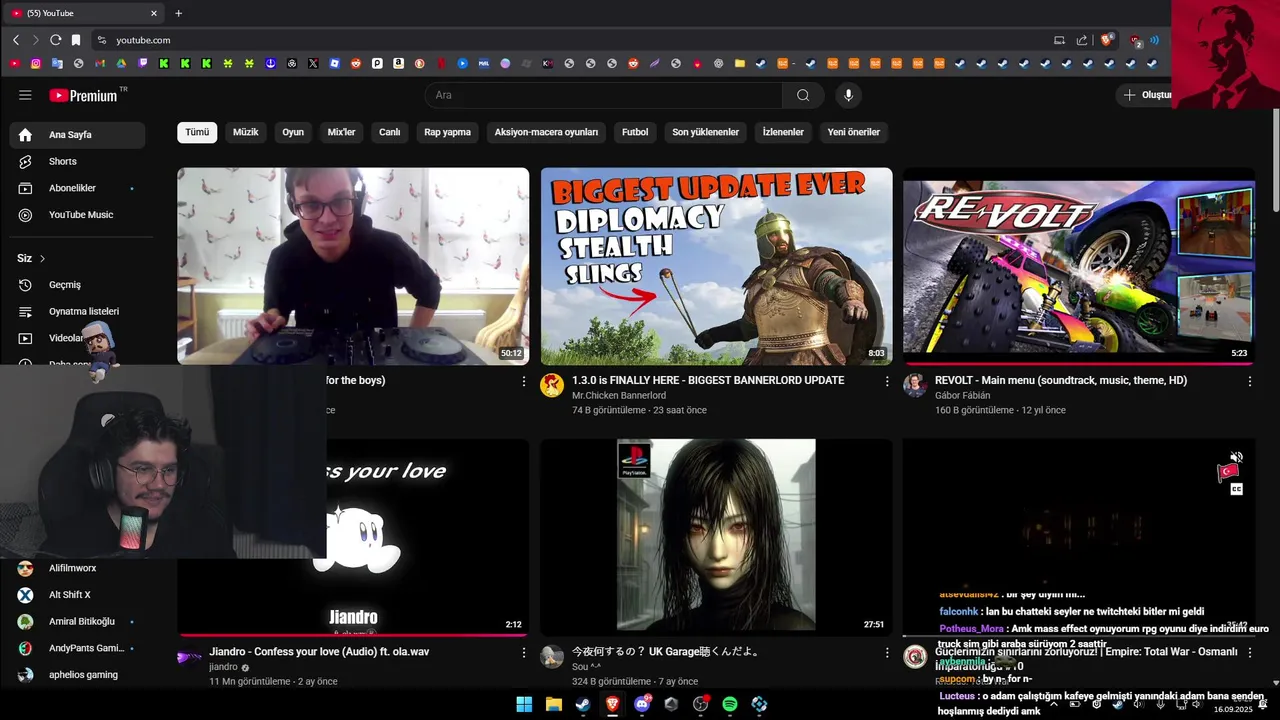This screenshot has height=720, width=1280.
Task: Open the Google Drive bookmark
Action: point(121,63)
